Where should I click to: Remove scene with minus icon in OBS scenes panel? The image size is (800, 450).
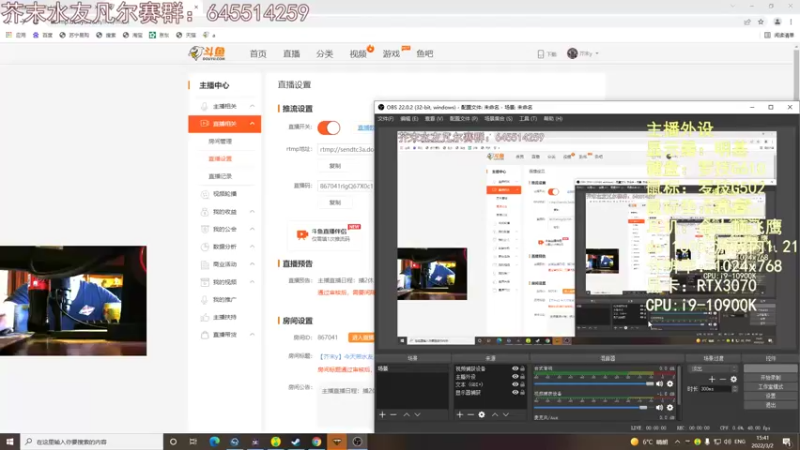pyautogui.click(x=393, y=415)
